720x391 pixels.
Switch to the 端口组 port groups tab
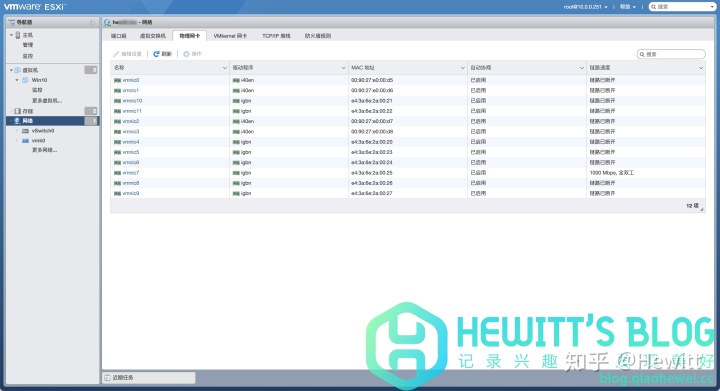click(118, 36)
